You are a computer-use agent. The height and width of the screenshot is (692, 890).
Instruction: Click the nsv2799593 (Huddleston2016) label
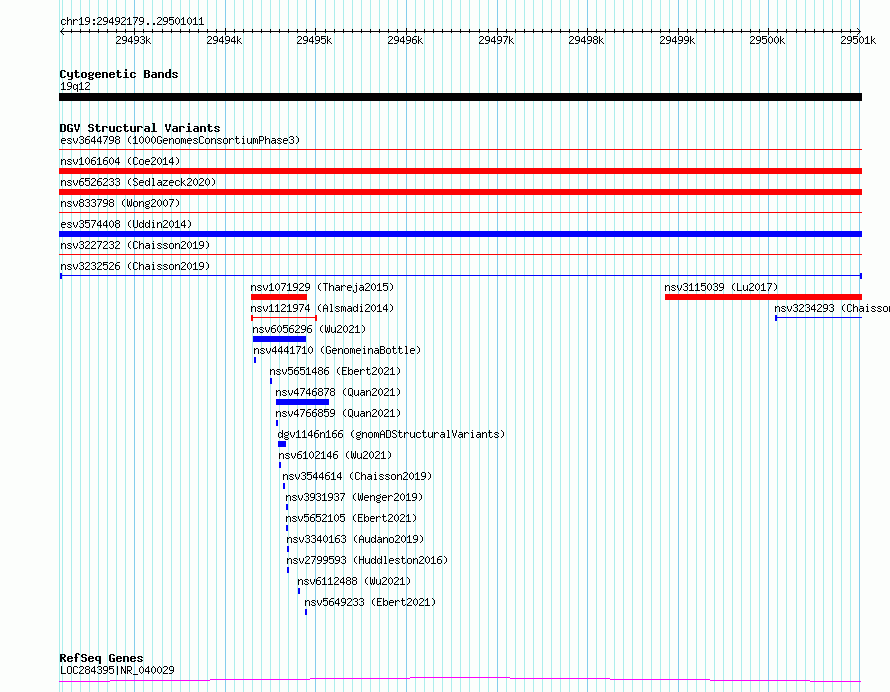coord(367,560)
